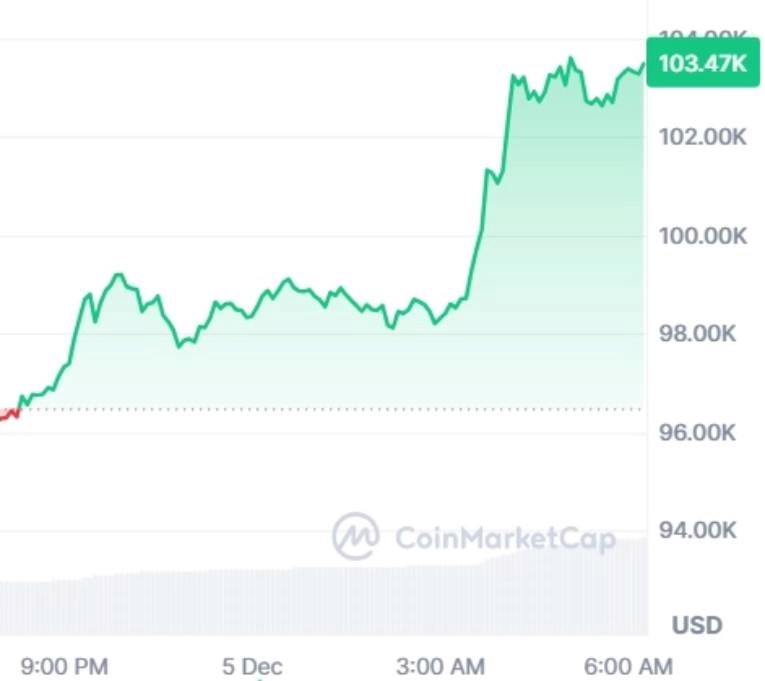Image resolution: width=765 pixels, height=681 pixels.
Task: Click the 100.00K price axis label
Action: click(x=703, y=236)
